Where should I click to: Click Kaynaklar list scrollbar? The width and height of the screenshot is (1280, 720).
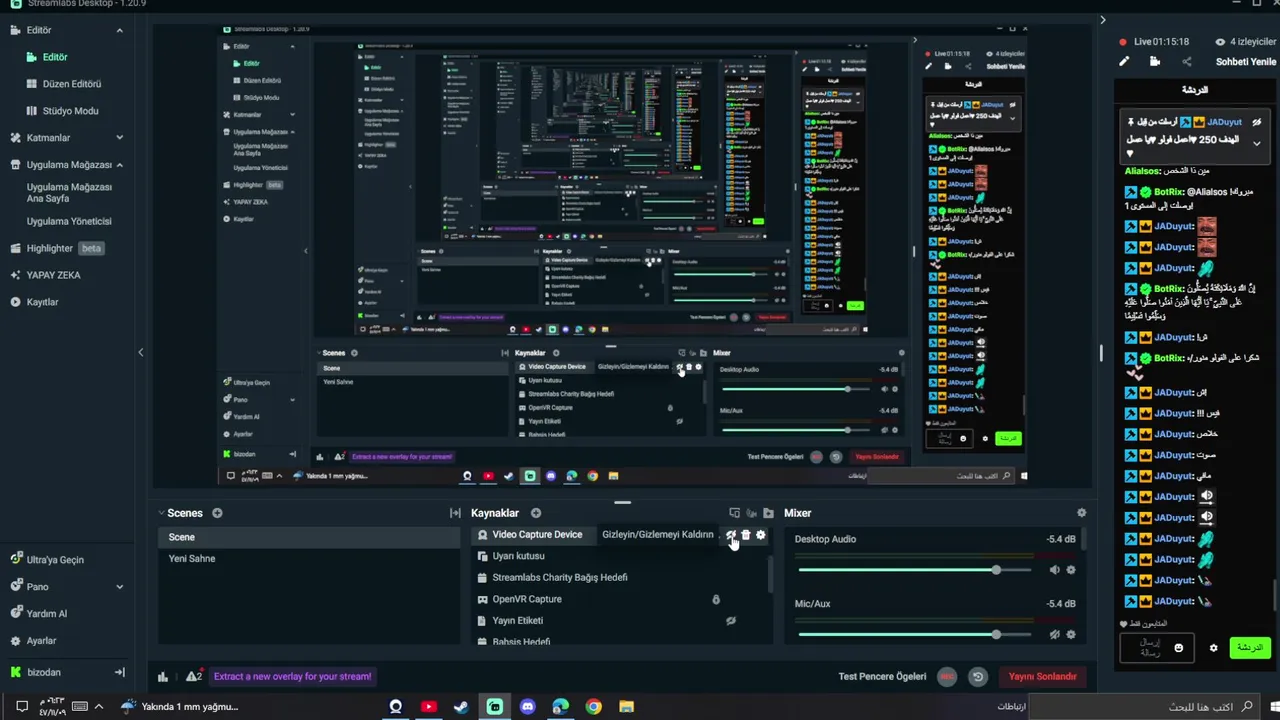[770, 575]
